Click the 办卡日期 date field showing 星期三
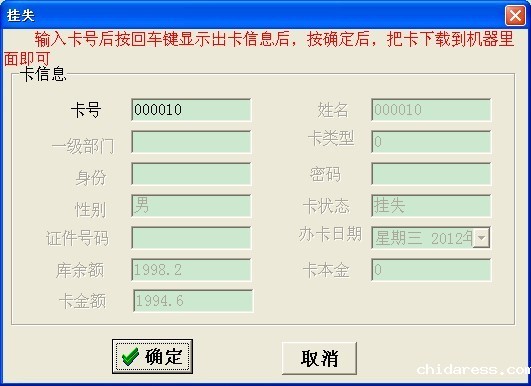This screenshot has width=531, height=386. [431, 238]
